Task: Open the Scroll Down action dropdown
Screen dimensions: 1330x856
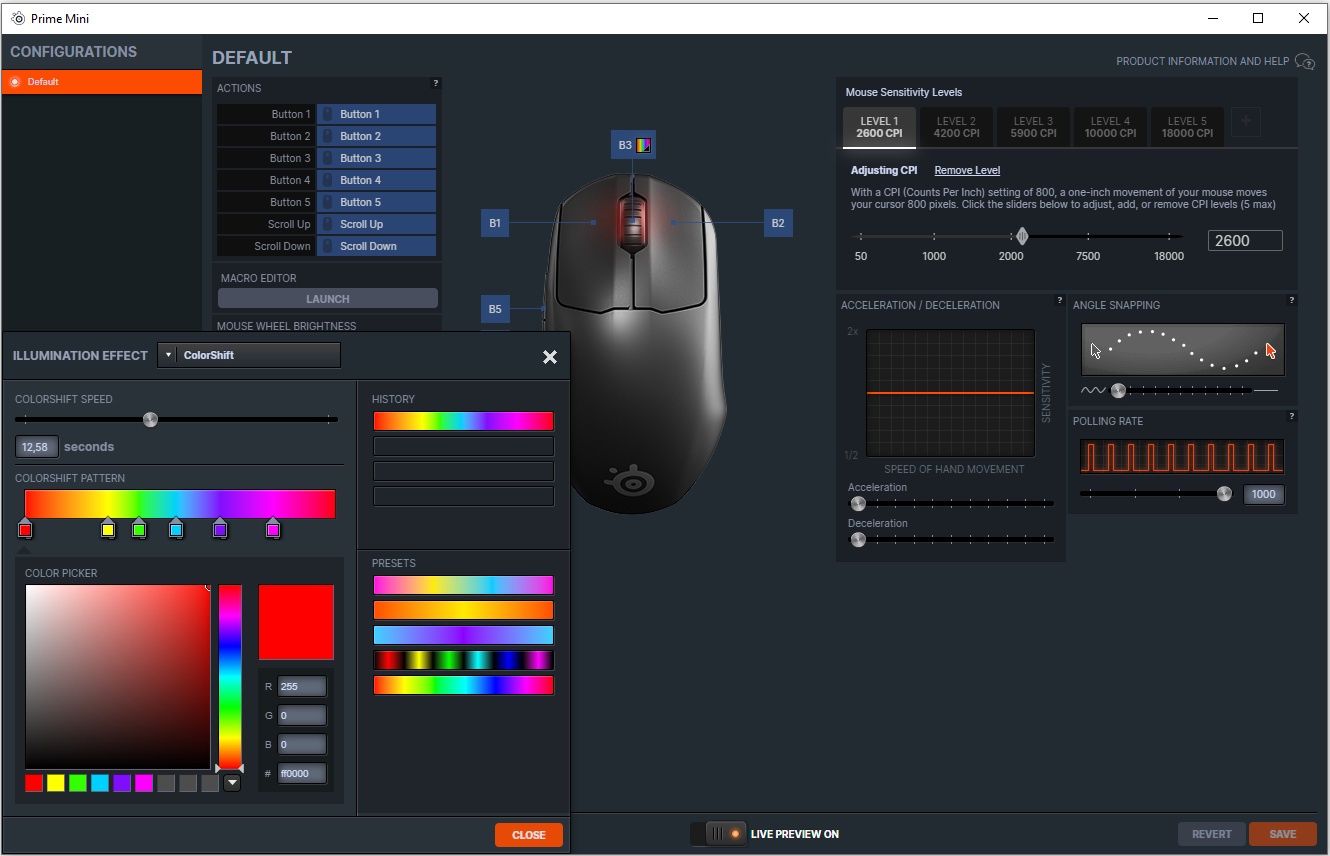Action: 376,246
